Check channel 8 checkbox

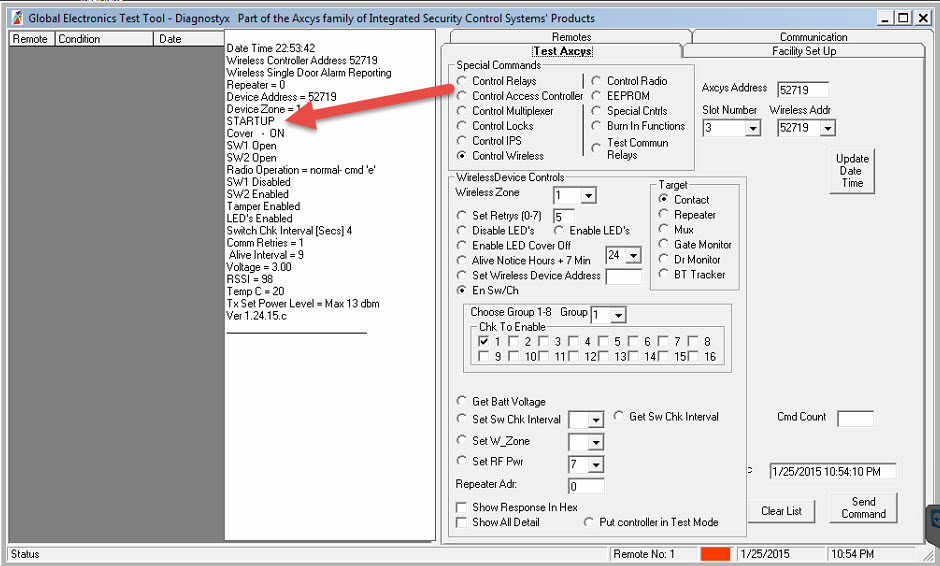click(694, 341)
